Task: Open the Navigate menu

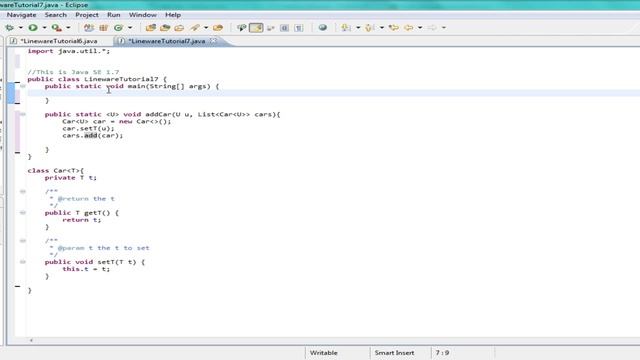Action: click(22, 15)
